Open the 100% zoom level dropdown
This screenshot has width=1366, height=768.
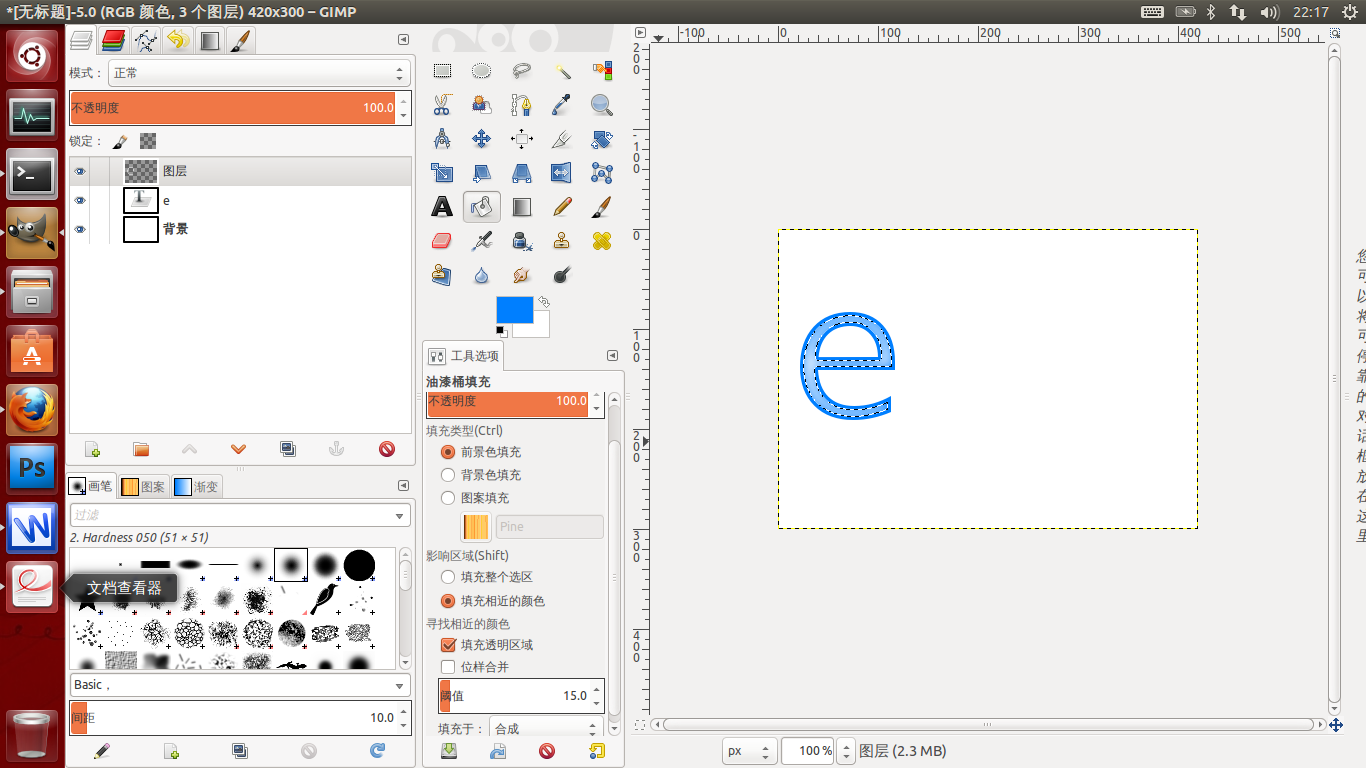(846, 751)
